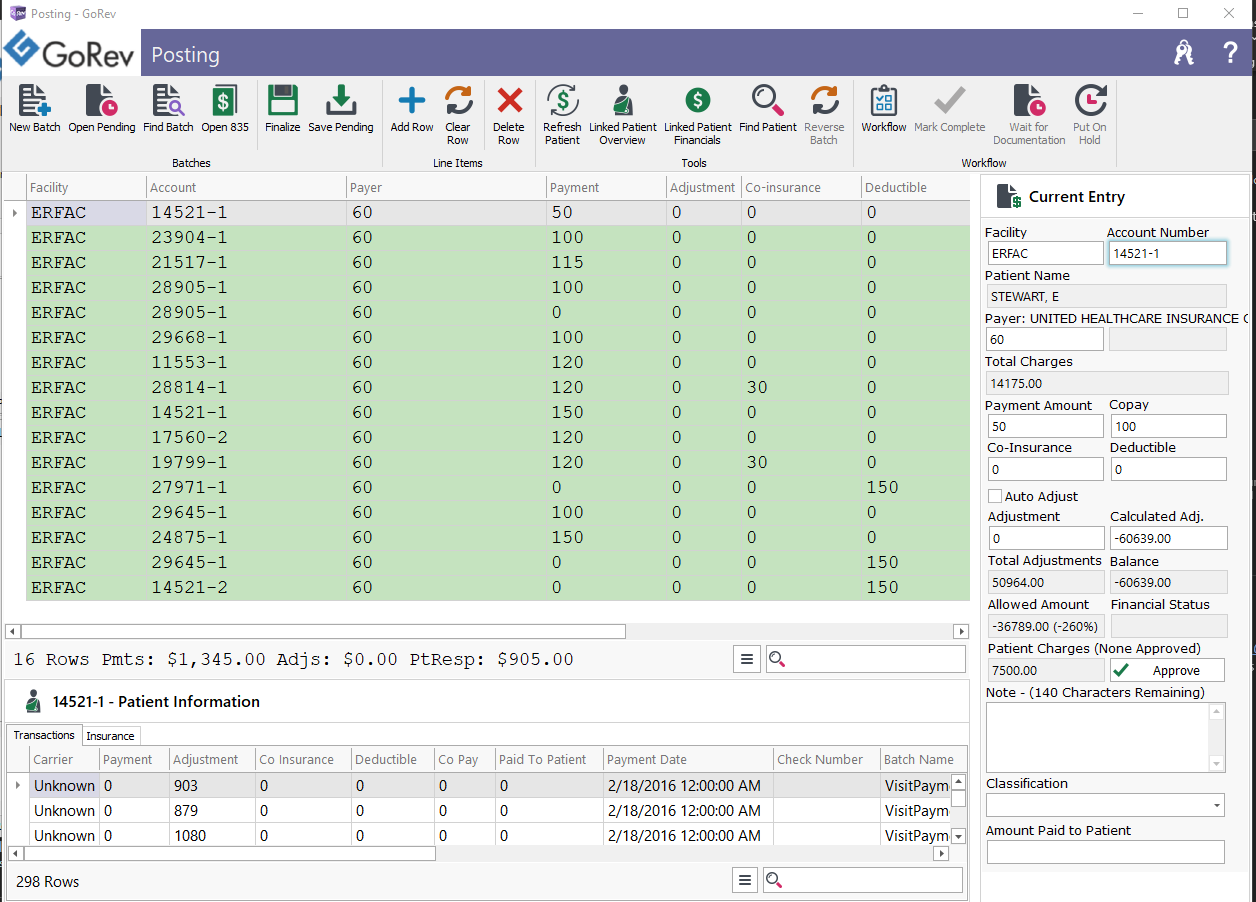The image size is (1256, 902).
Task: Click the Note text area
Action: [x=1097, y=737]
